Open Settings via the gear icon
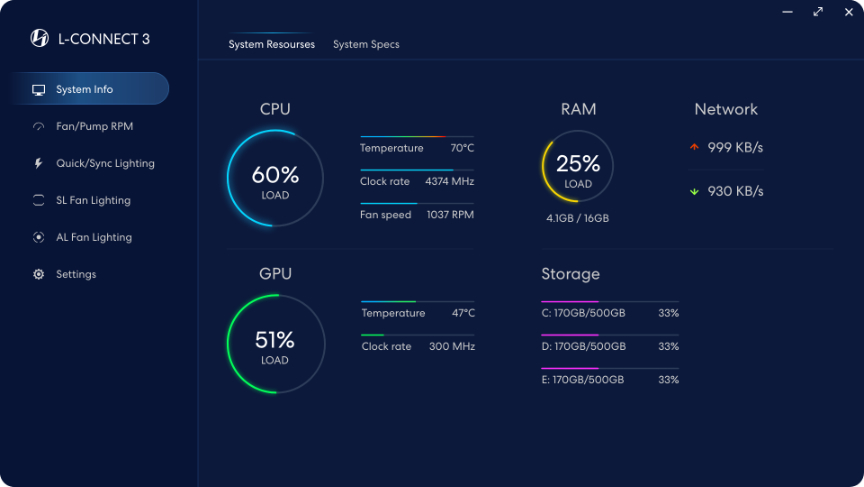864x487 pixels. [x=39, y=274]
